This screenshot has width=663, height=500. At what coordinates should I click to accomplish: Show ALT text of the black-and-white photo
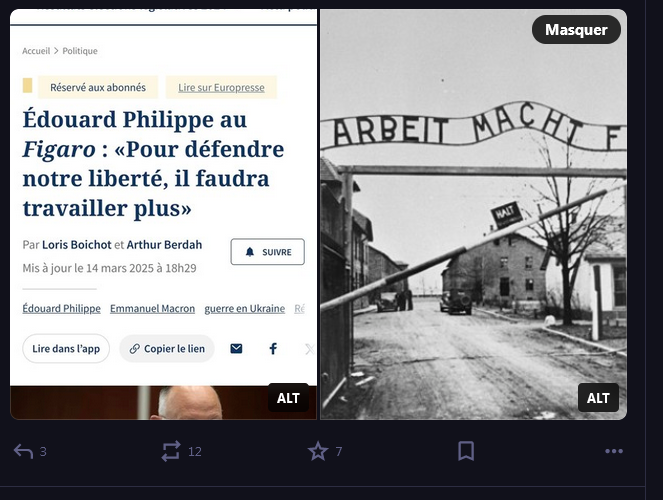coord(598,398)
